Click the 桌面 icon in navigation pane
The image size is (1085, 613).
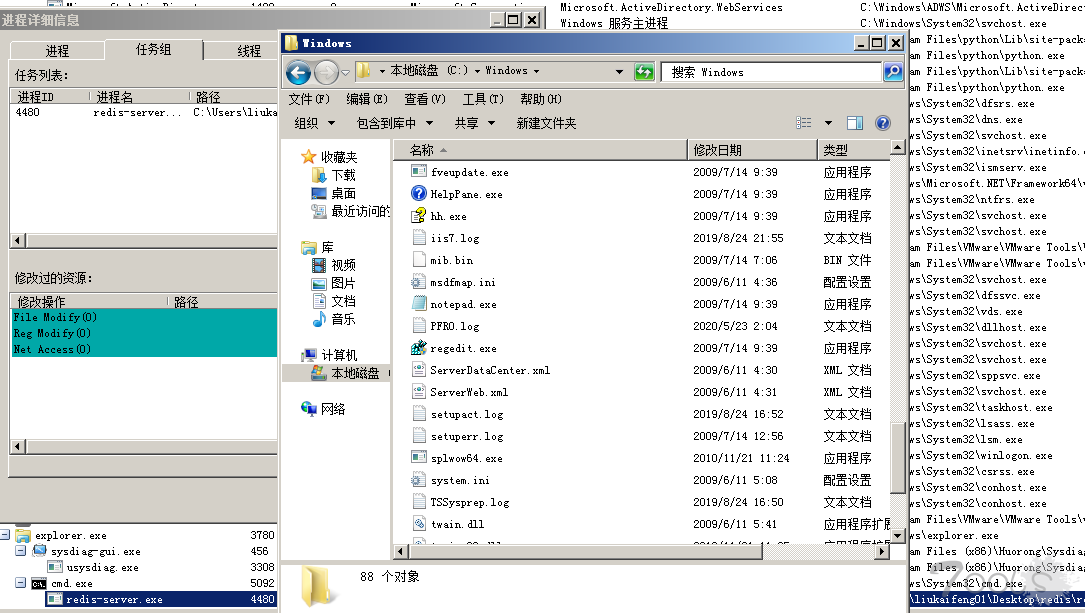click(x=319, y=193)
